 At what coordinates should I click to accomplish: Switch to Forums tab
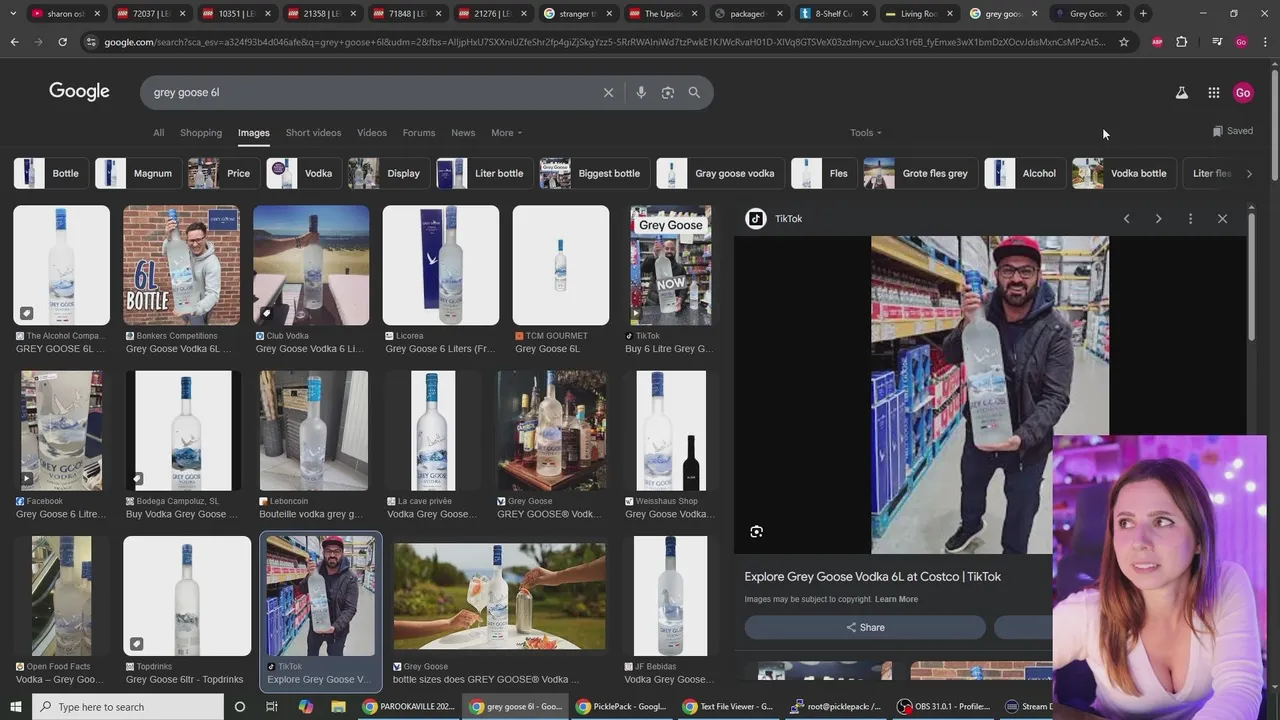(x=419, y=132)
